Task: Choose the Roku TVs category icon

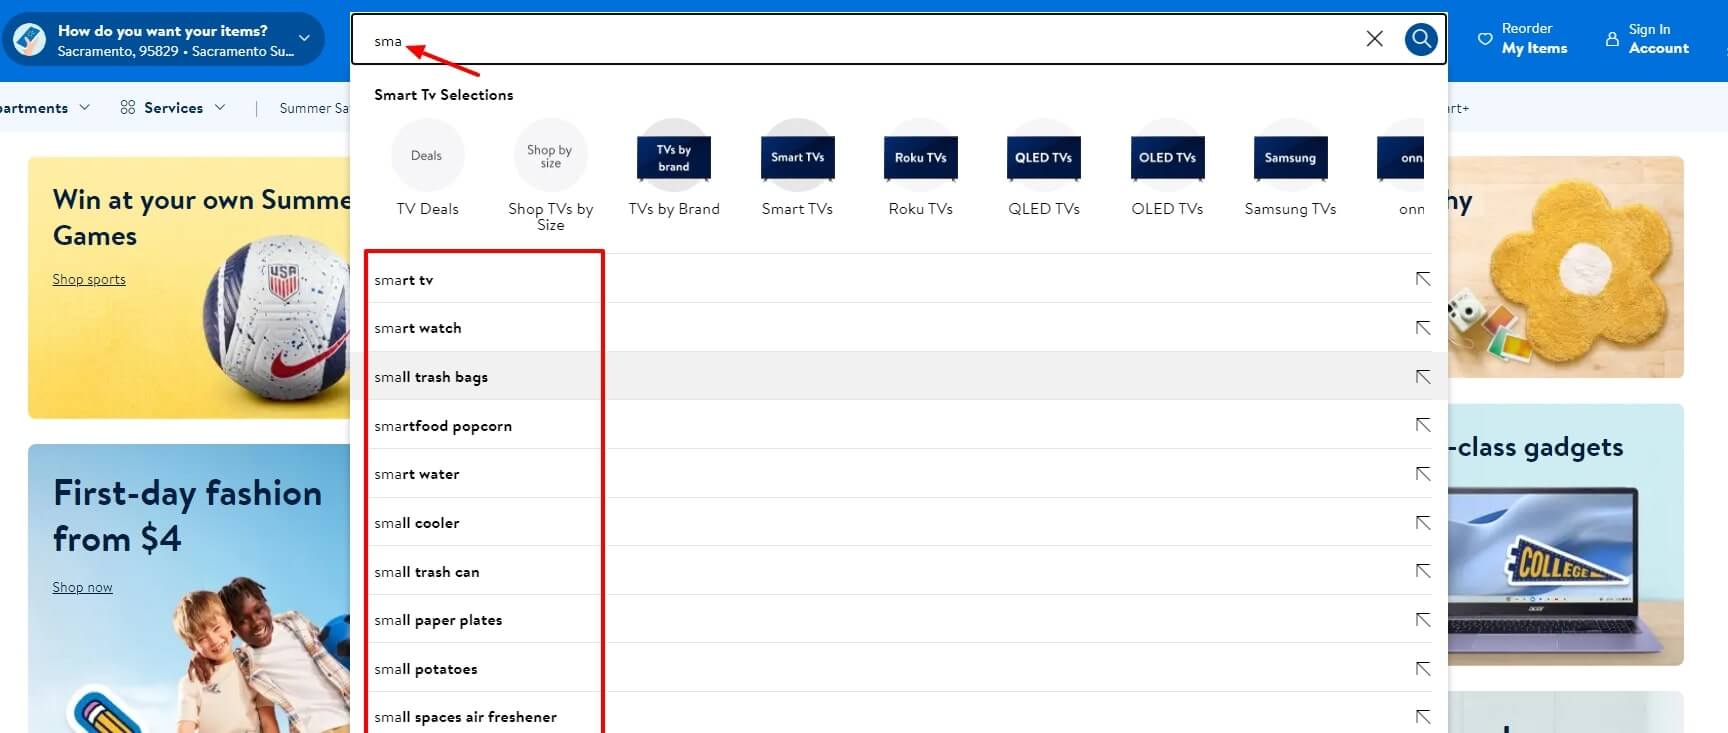Action: click(920, 157)
